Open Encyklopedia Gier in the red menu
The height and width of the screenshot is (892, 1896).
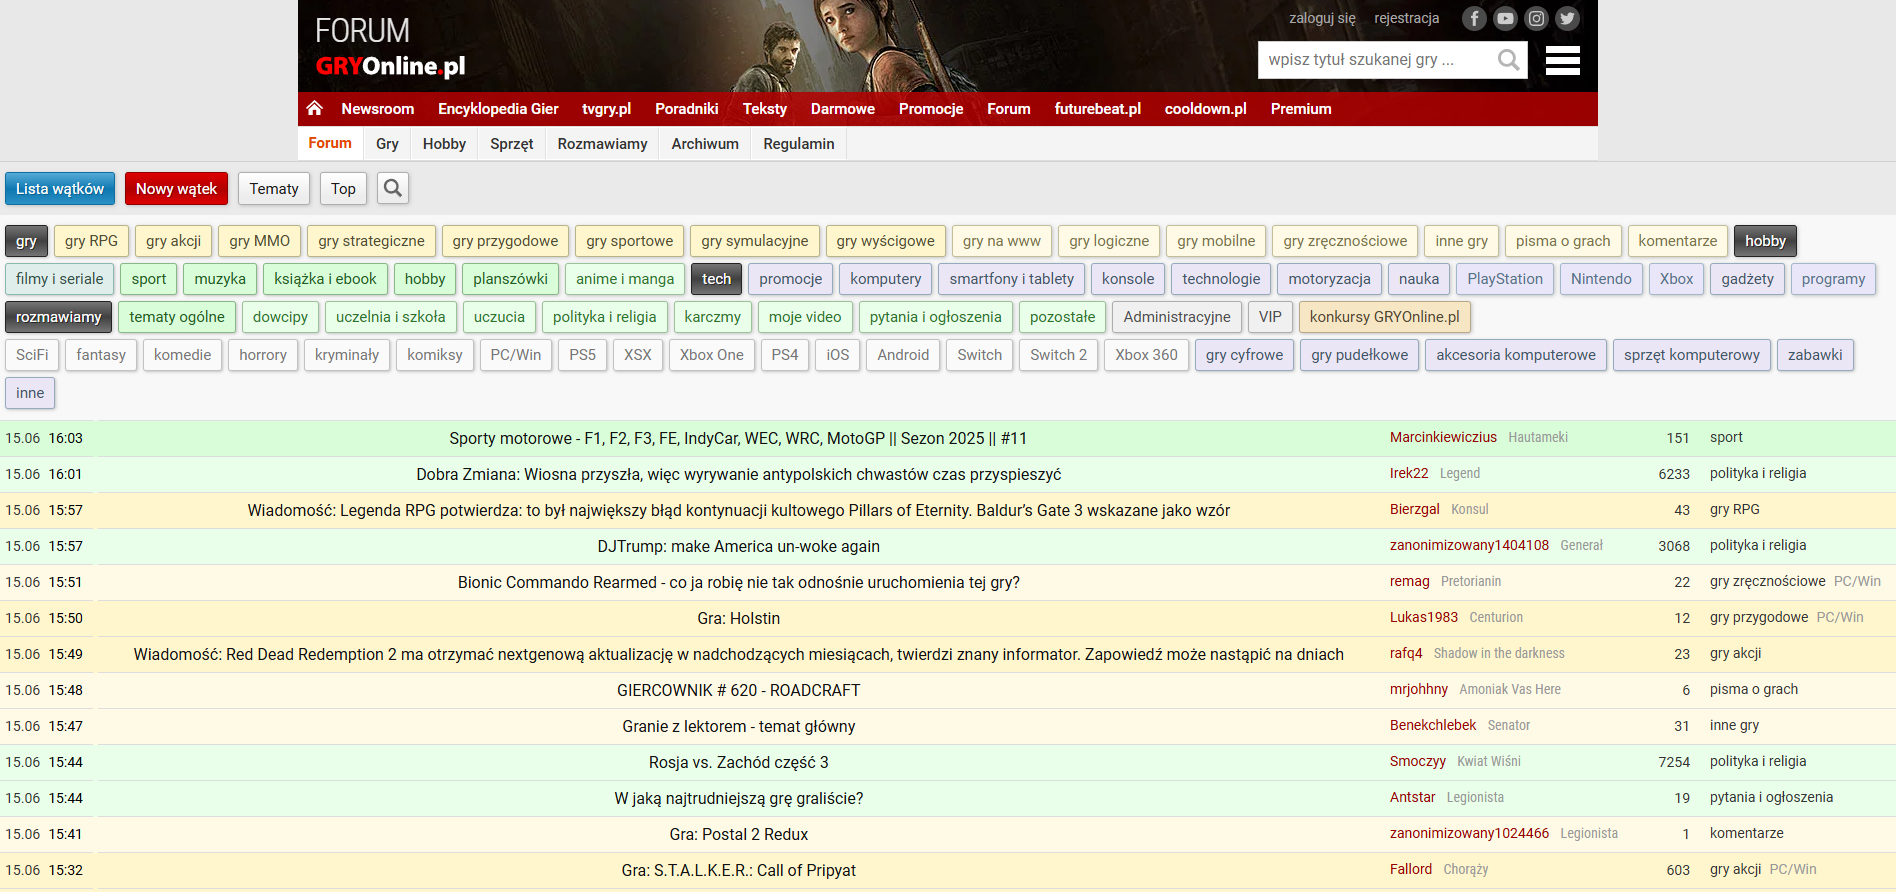[498, 109]
